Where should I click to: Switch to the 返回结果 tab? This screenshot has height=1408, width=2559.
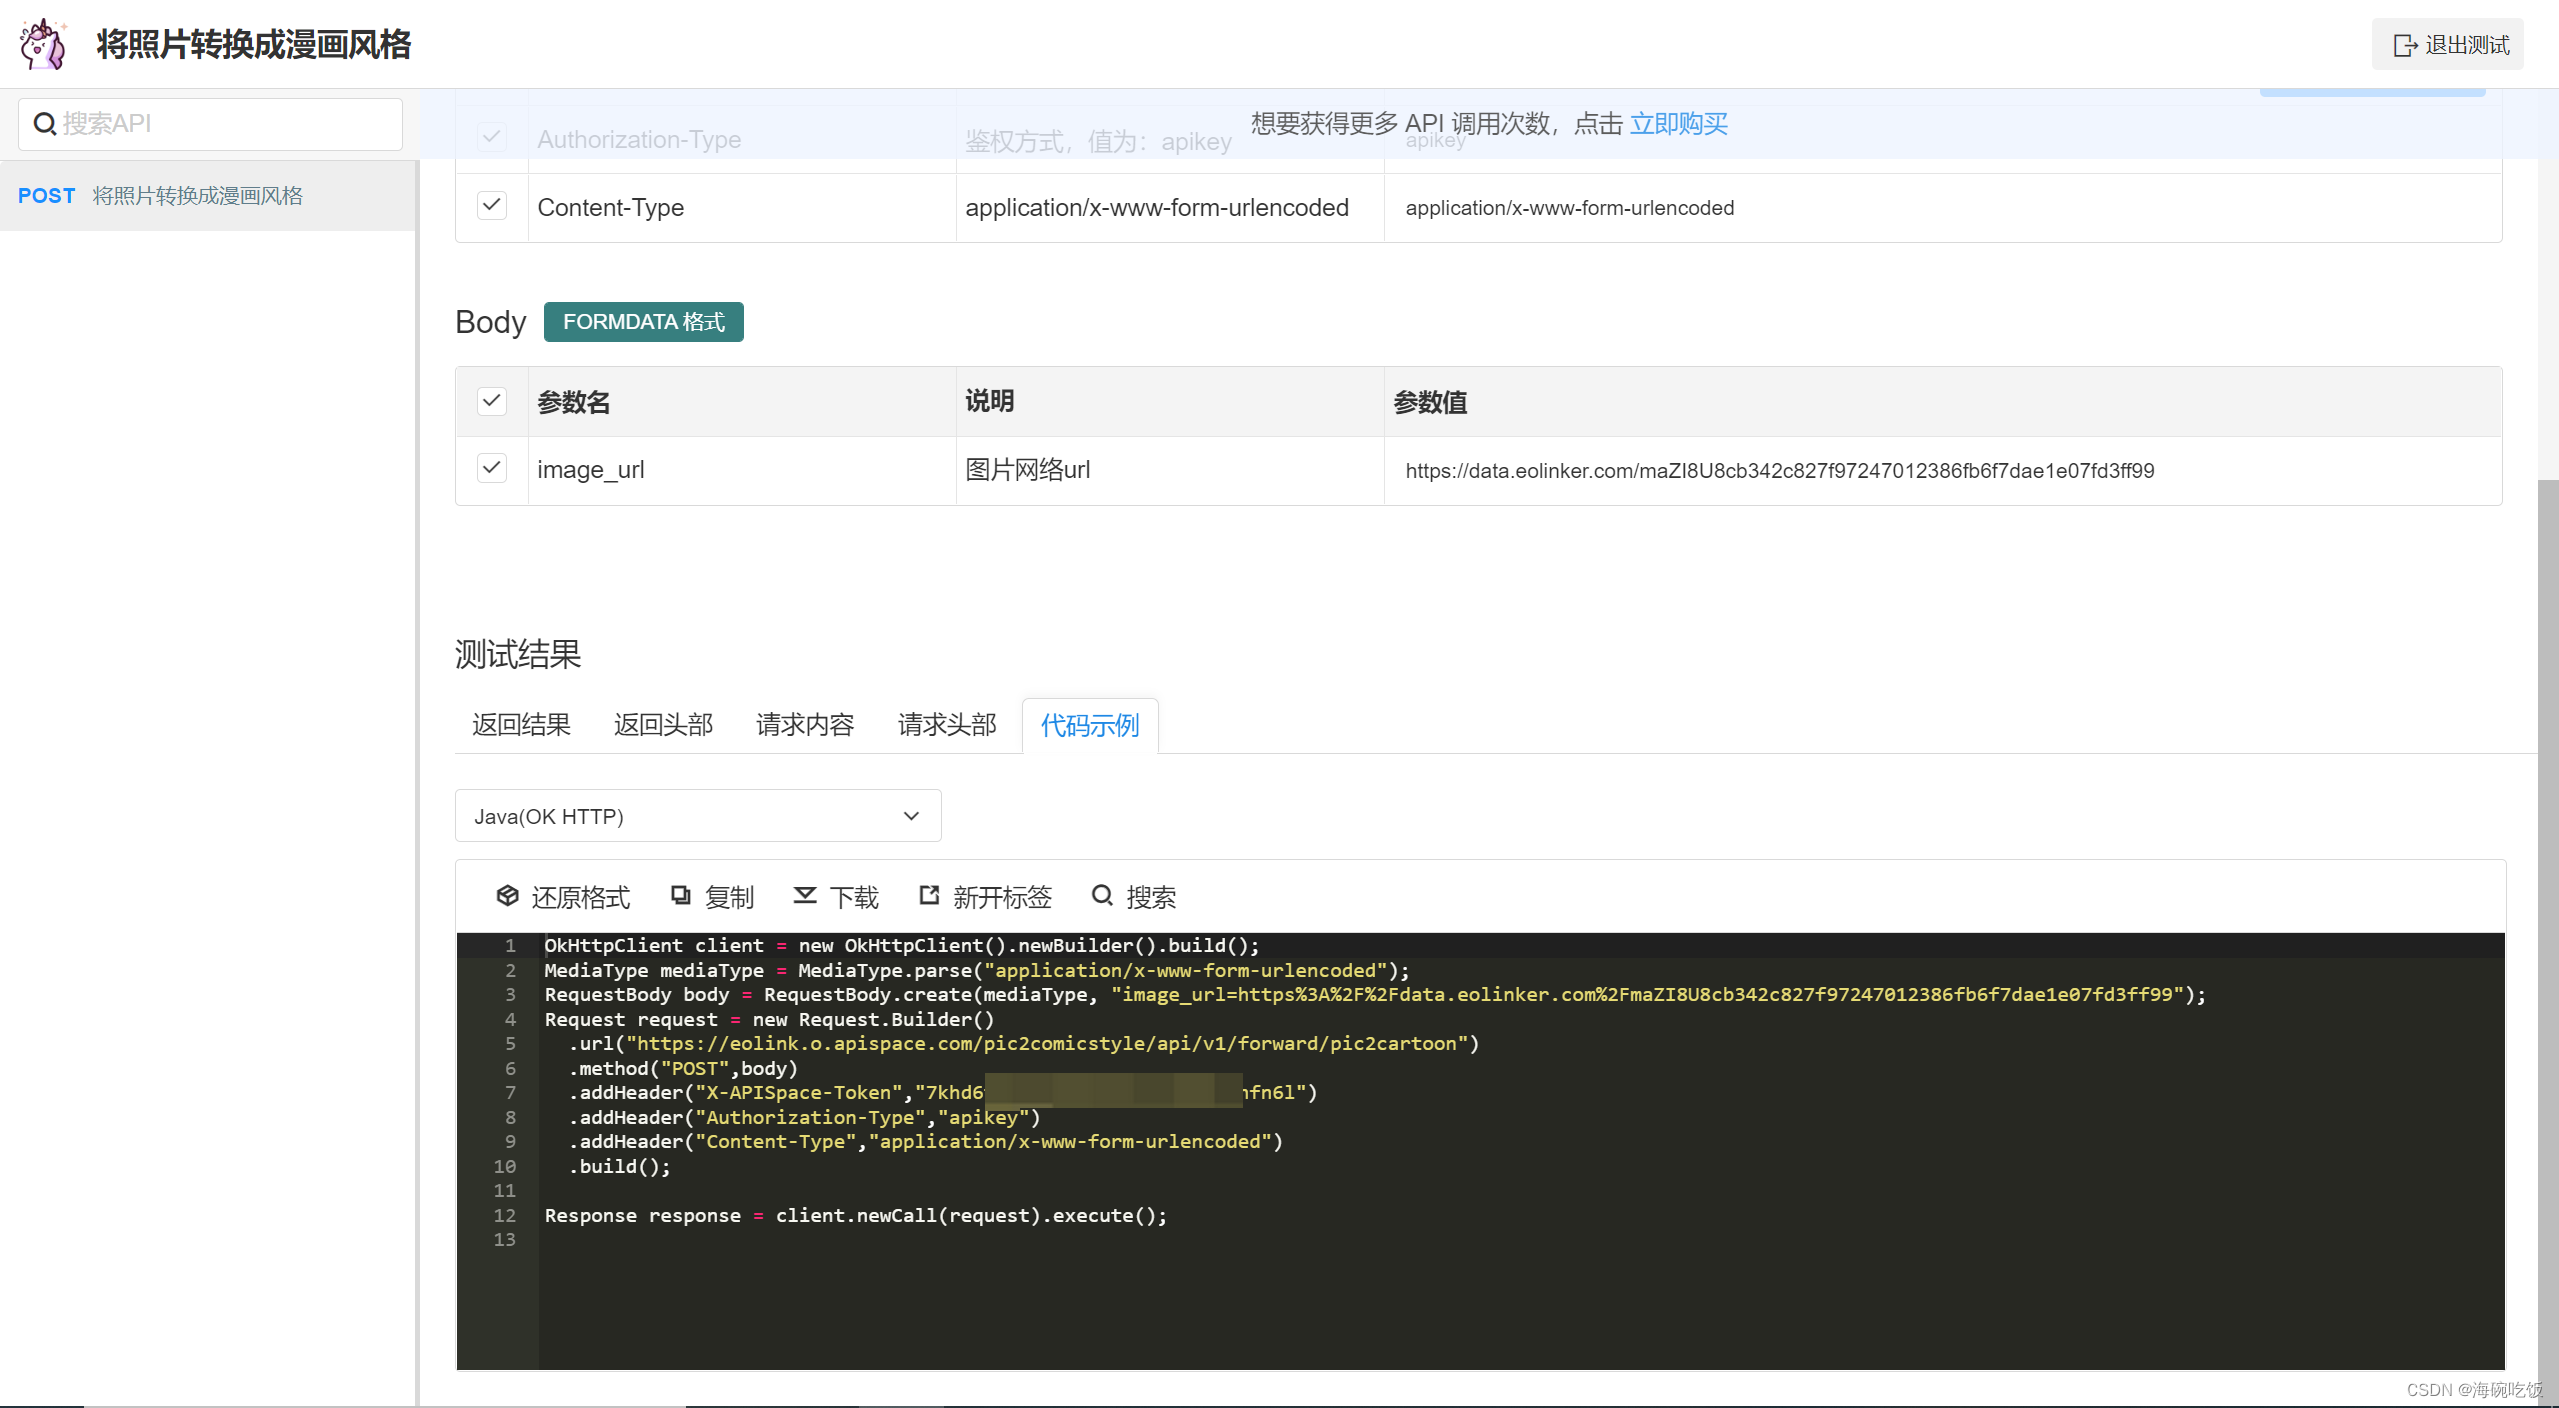pos(521,725)
